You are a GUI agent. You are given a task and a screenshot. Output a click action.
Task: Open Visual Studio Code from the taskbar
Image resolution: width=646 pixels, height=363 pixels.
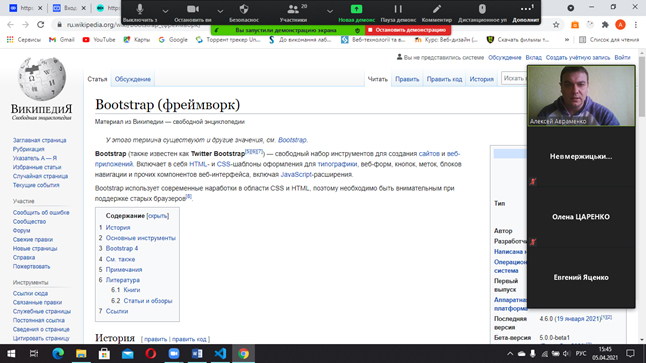tap(220, 354)
